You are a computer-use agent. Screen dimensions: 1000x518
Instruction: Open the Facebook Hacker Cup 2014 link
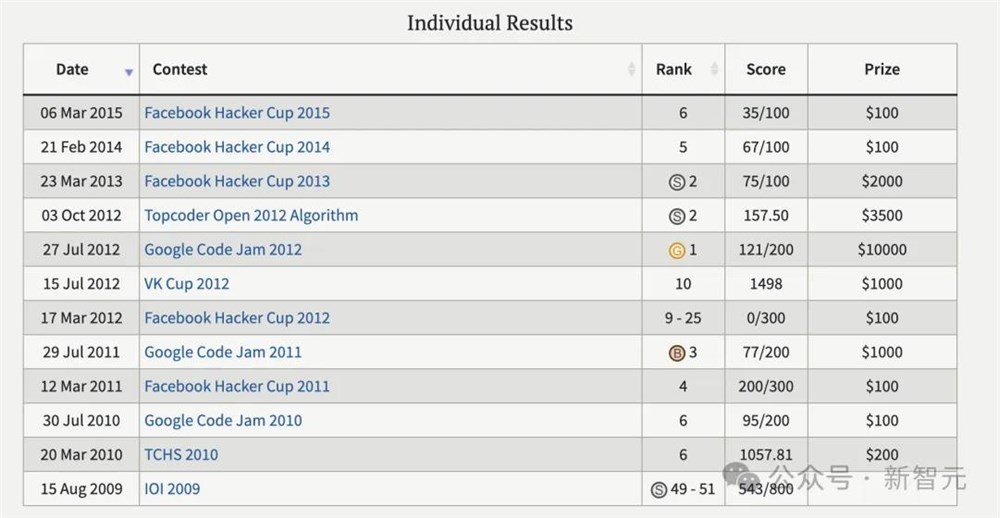237,147
